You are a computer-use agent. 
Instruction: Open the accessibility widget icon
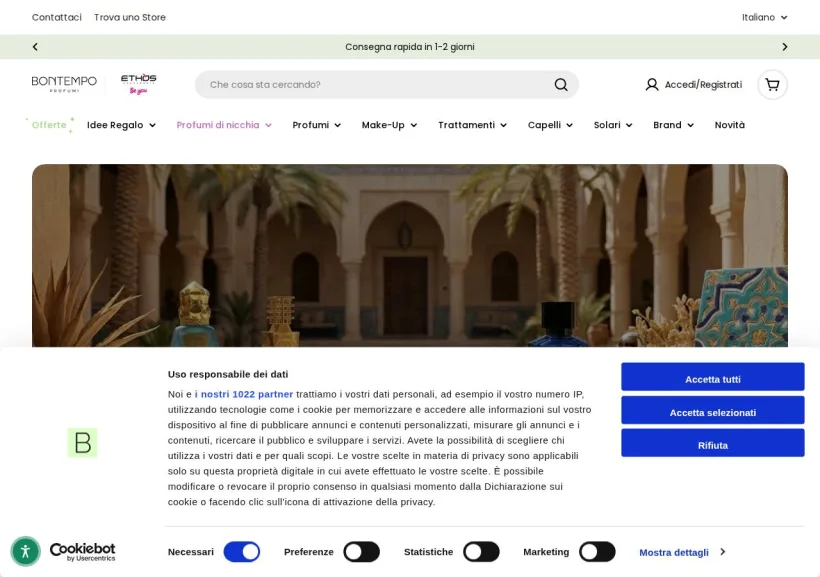point(25,551)
